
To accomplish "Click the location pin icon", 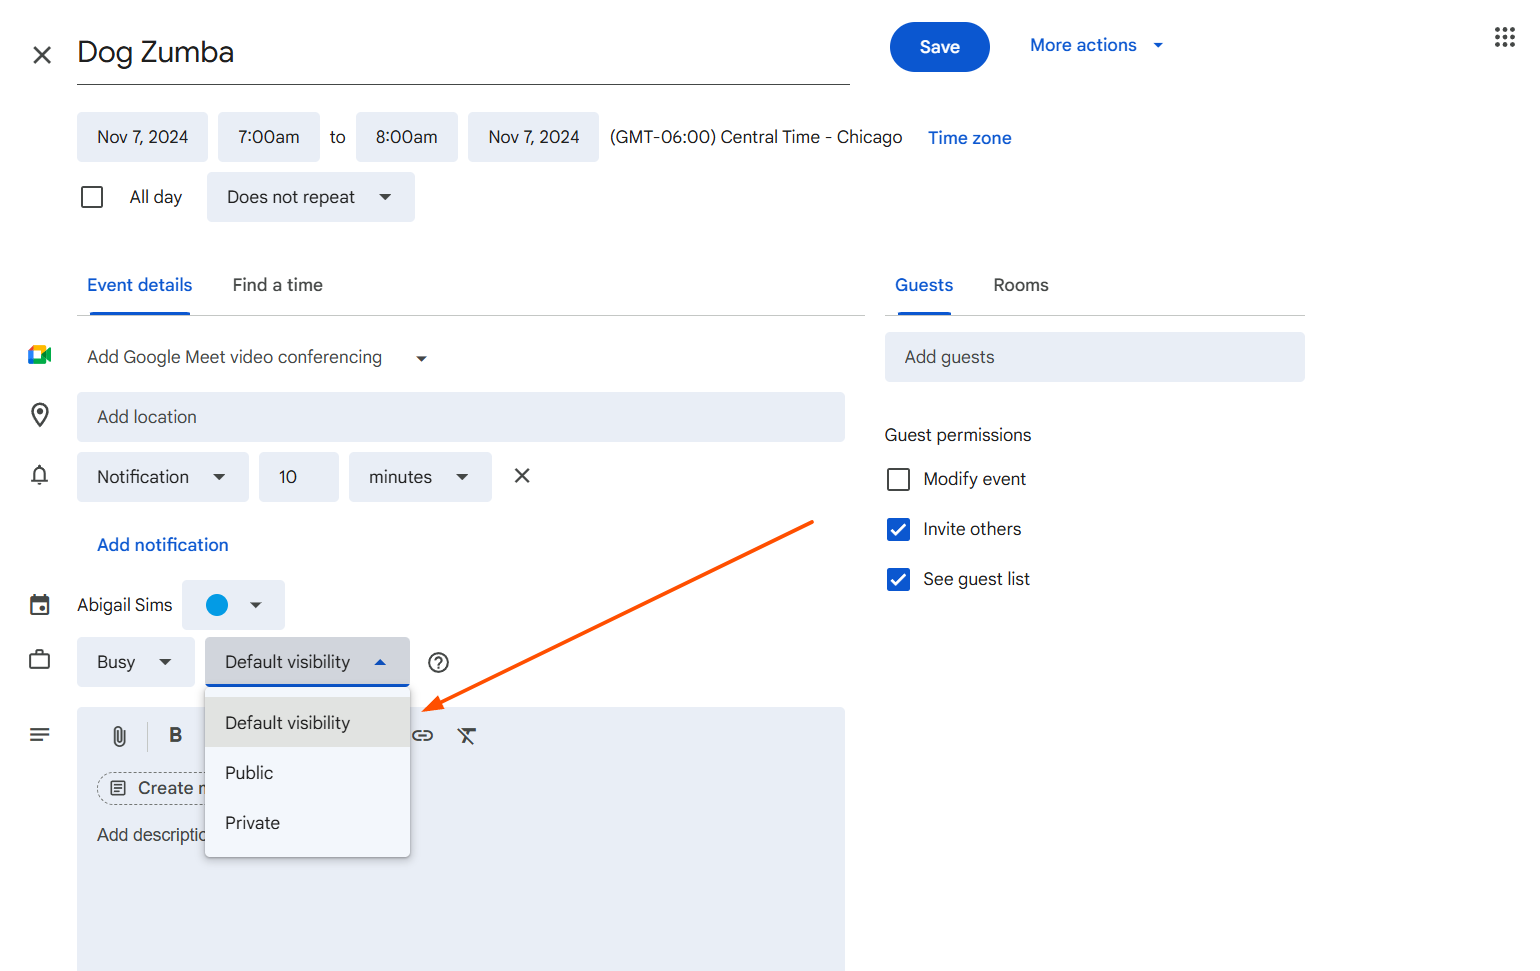I will coord(40,415).
